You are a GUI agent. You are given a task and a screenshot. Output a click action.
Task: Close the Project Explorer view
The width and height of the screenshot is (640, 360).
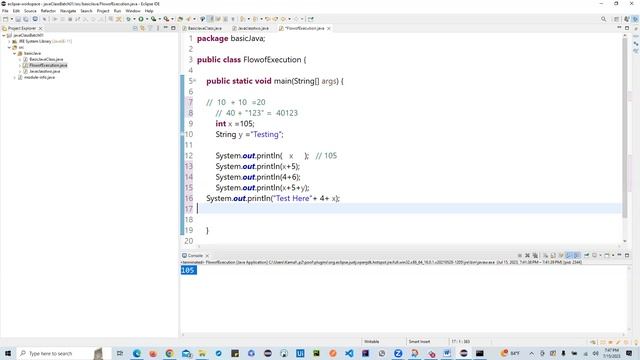40,29
